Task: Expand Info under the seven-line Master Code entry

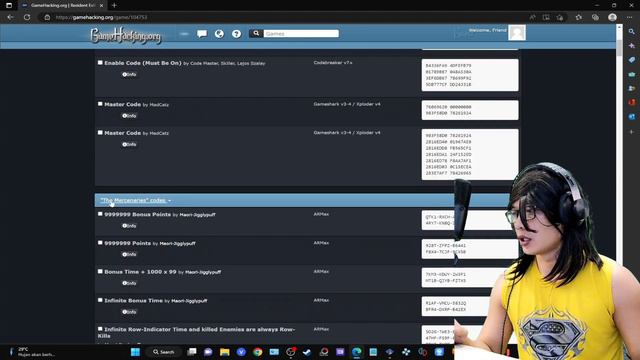Action: 129,144
